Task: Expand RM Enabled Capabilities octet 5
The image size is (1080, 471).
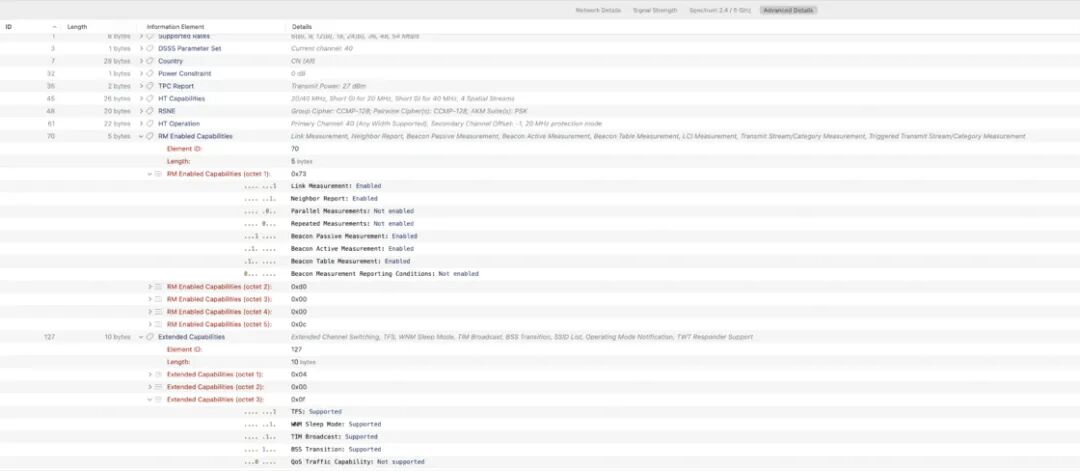Action: click(149, 324)
